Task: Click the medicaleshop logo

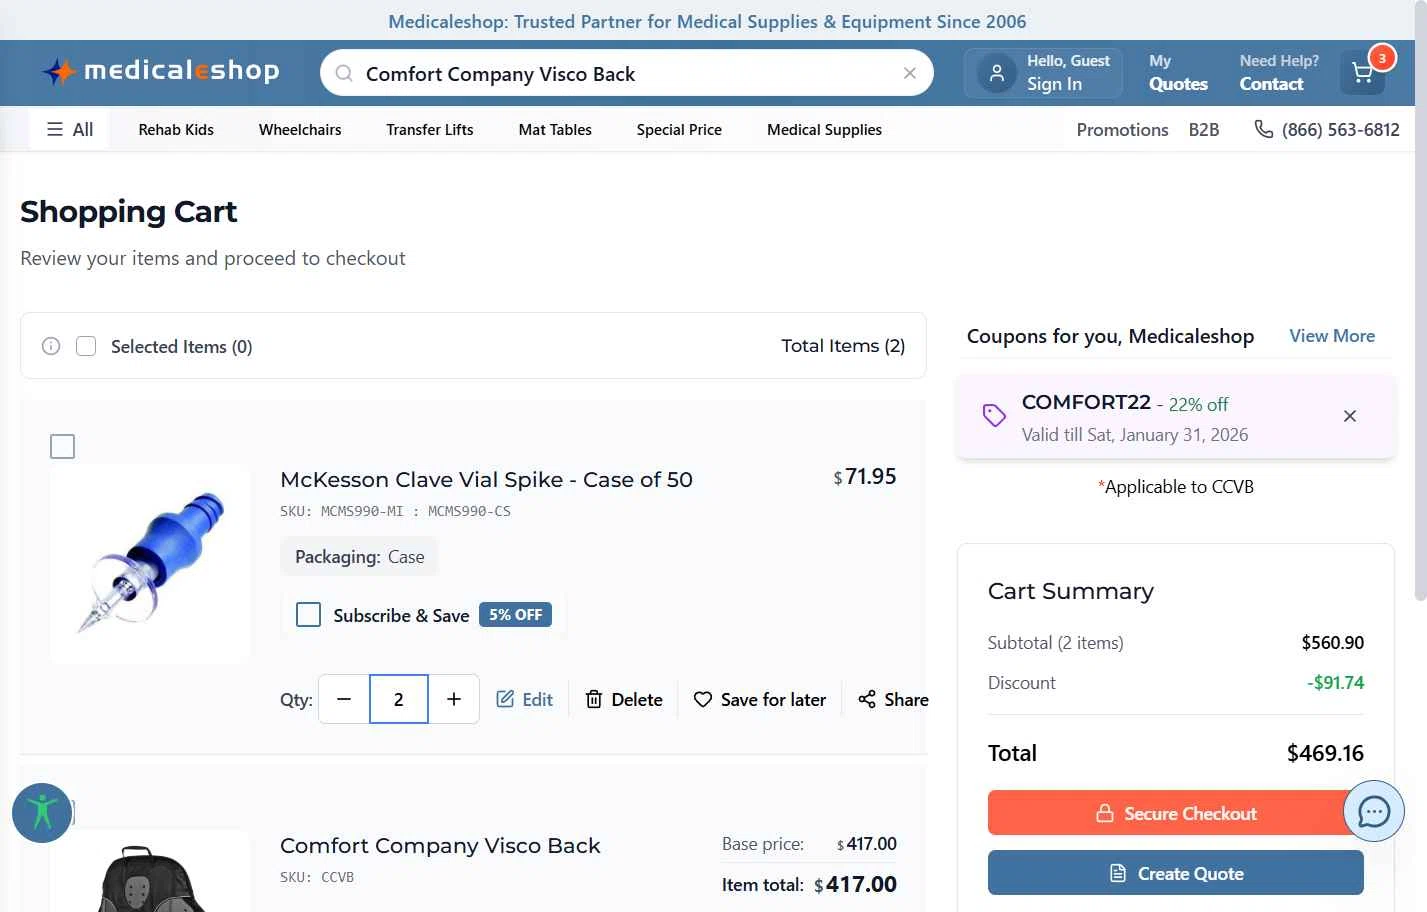Action: coord(161,71)
